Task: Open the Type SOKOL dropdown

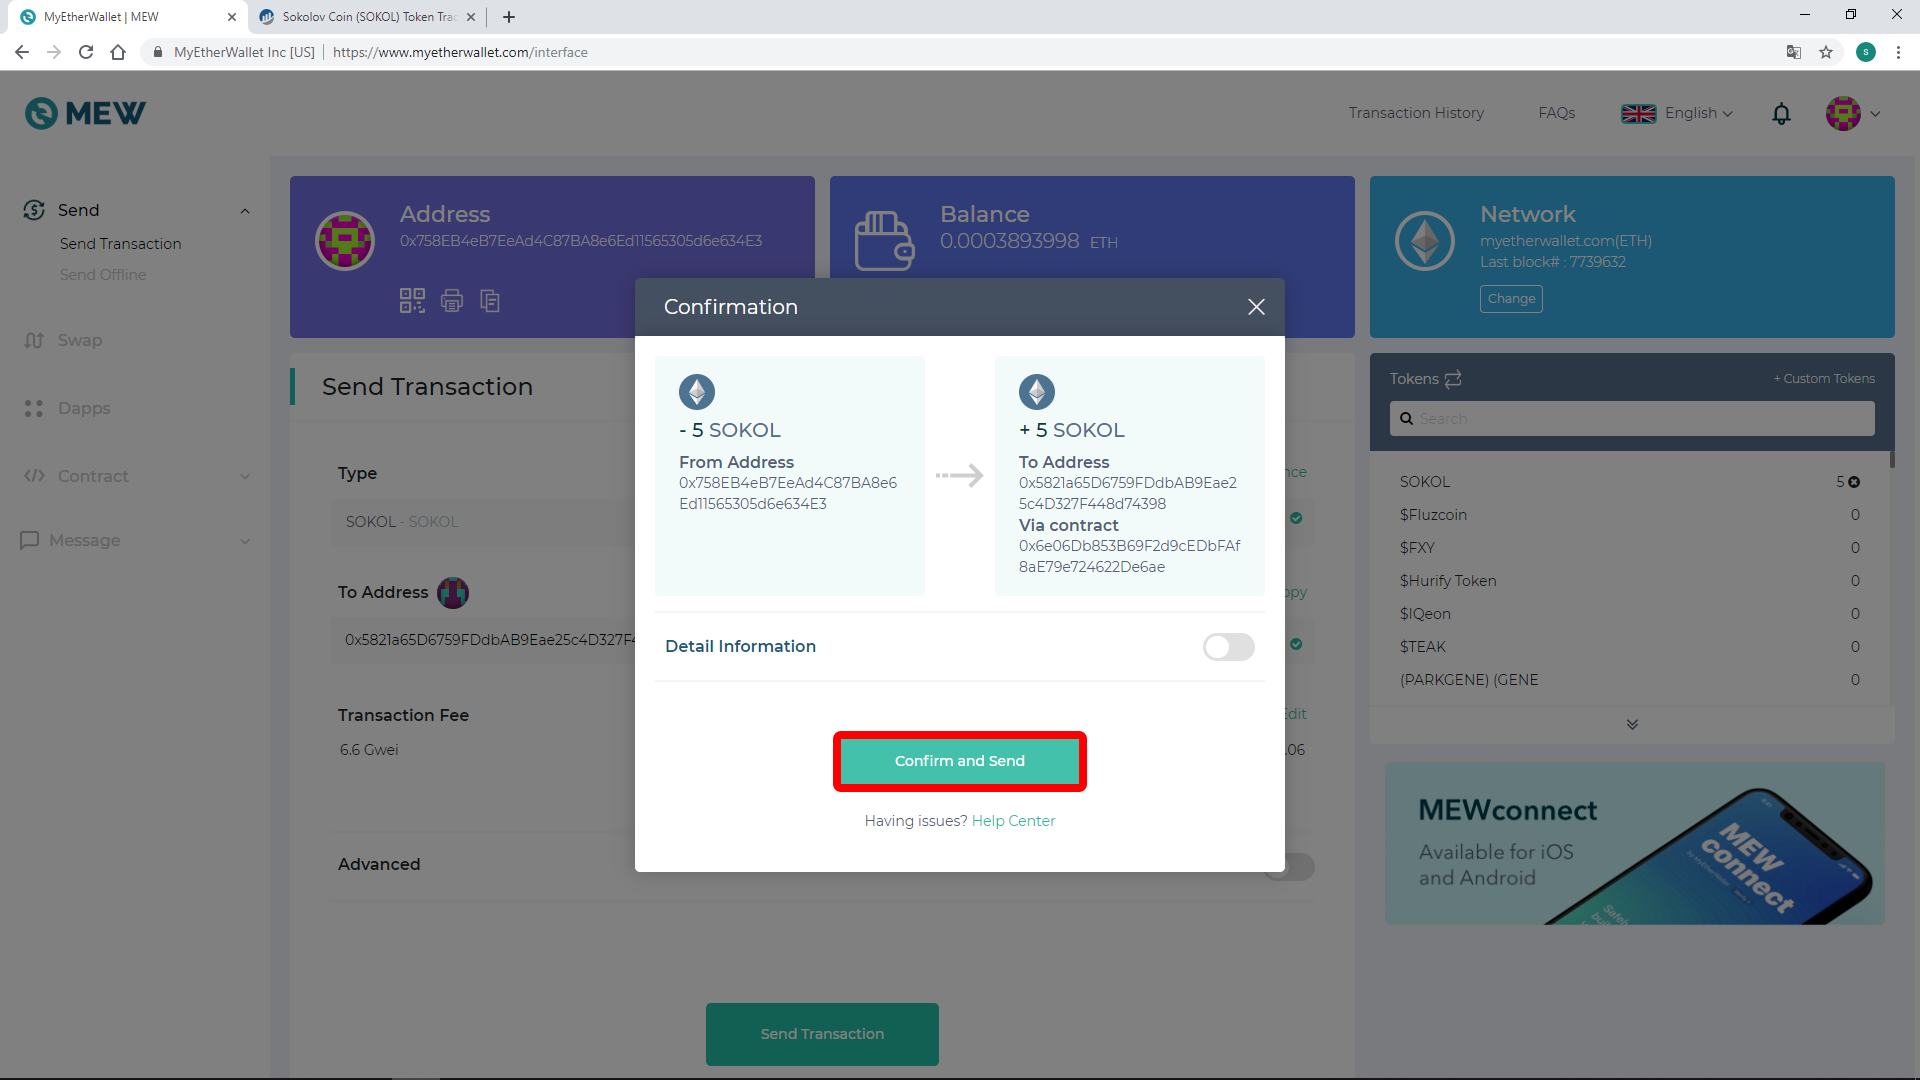Action: pyautogui.click(x=482, y=522)
